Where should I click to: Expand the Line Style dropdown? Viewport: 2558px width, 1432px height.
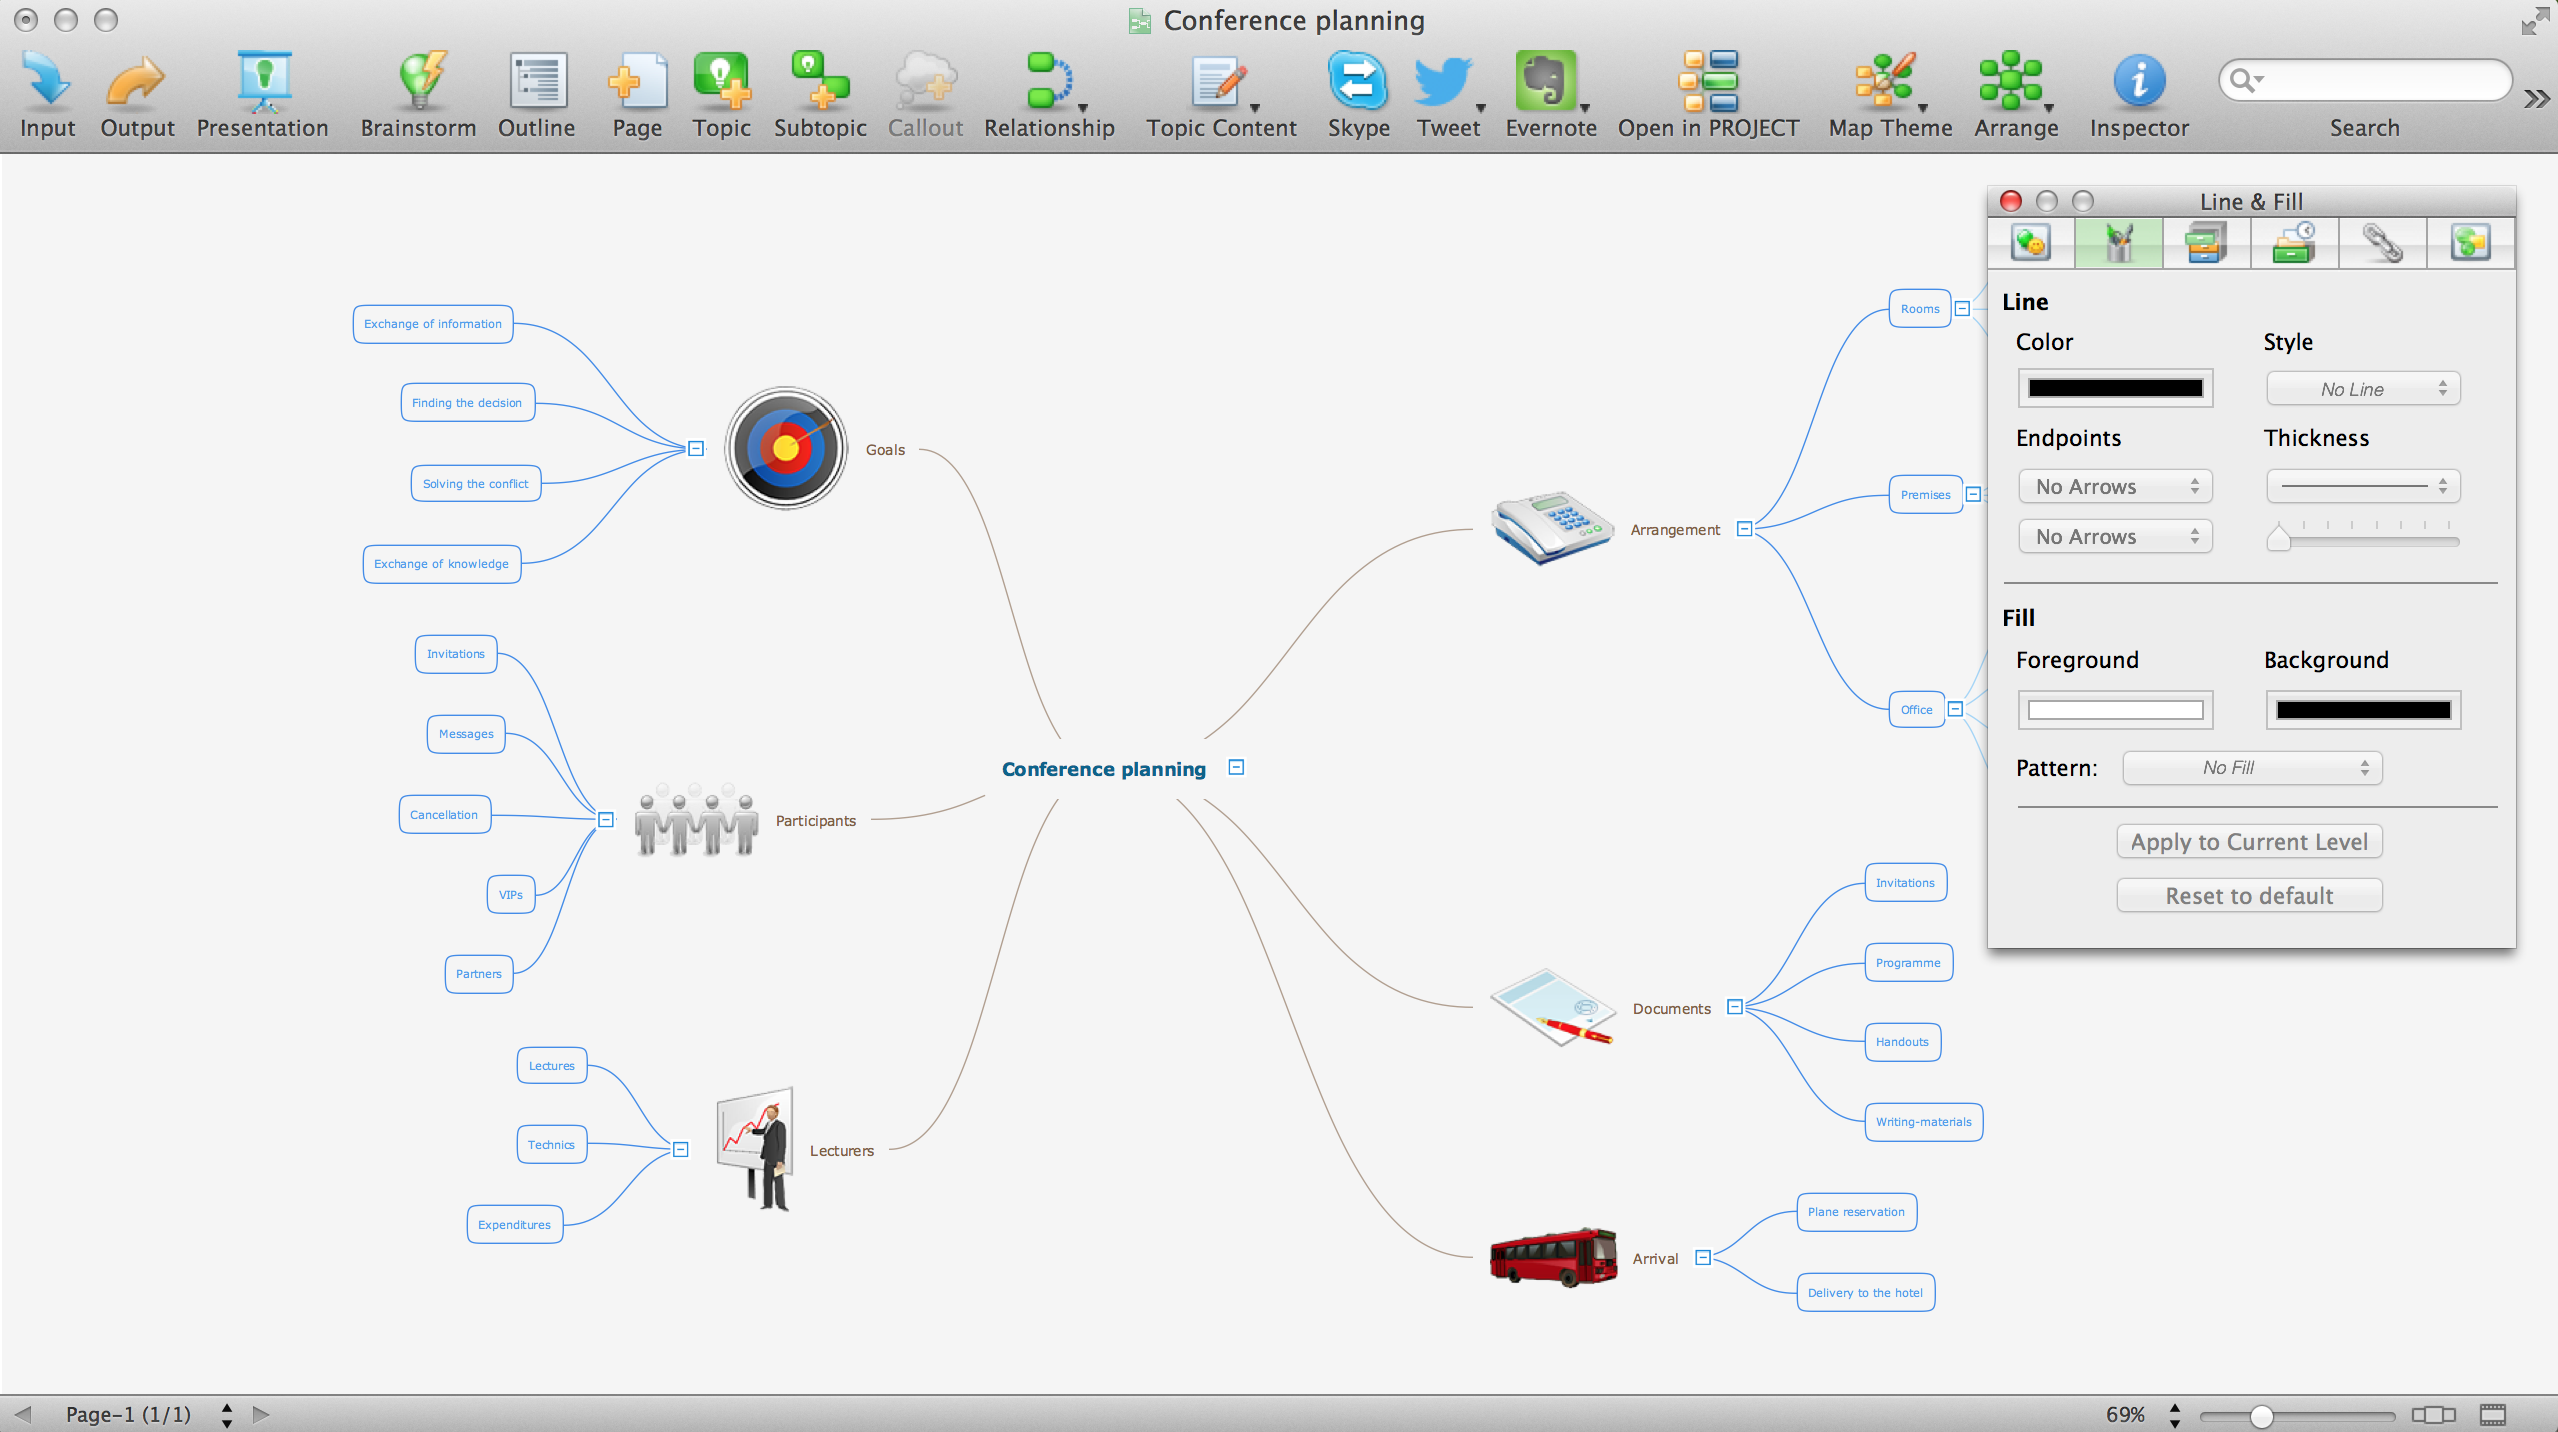[x=2363, y=388]
